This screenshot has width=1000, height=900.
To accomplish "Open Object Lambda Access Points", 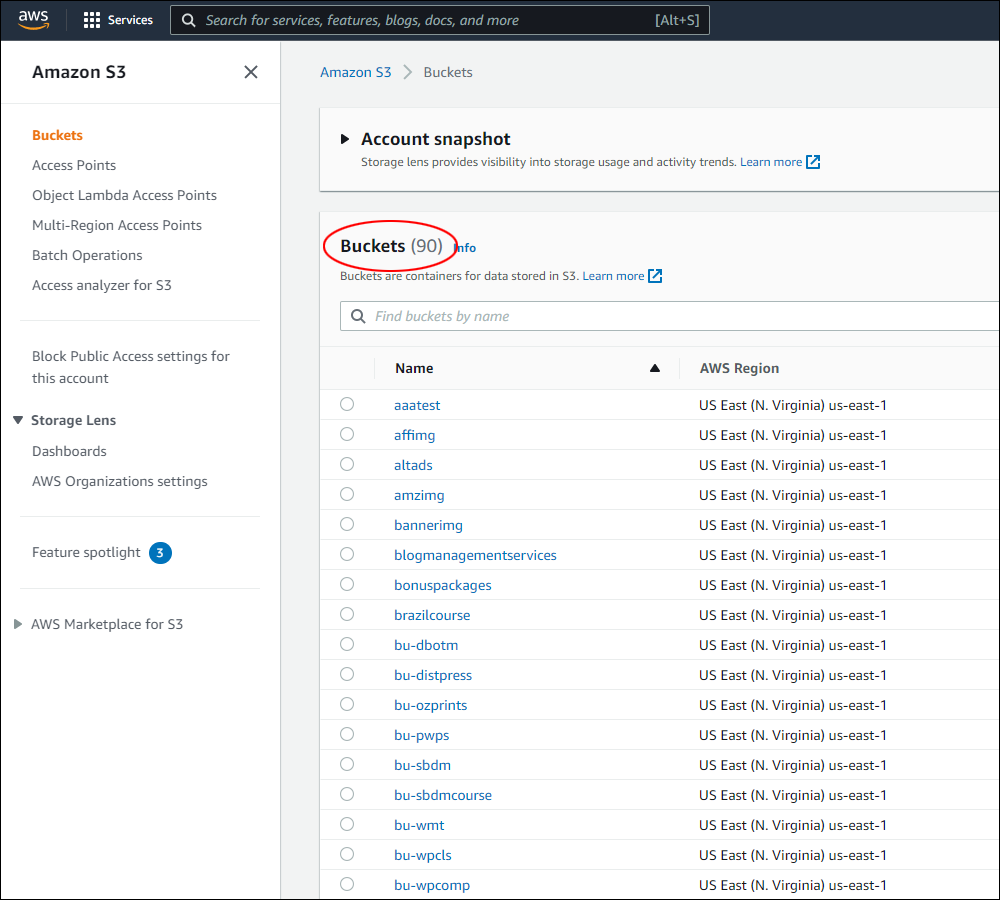I will click(x=124, y=195).
